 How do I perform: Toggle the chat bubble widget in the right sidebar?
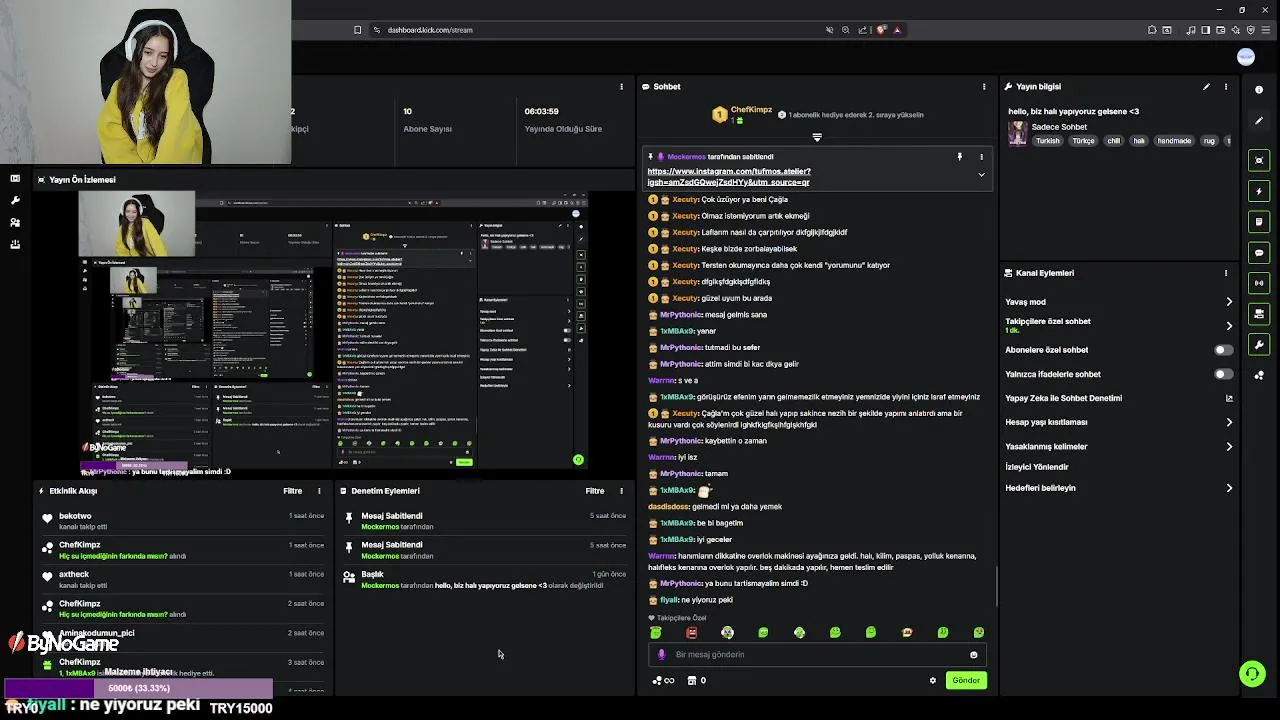click(1259, 253)
